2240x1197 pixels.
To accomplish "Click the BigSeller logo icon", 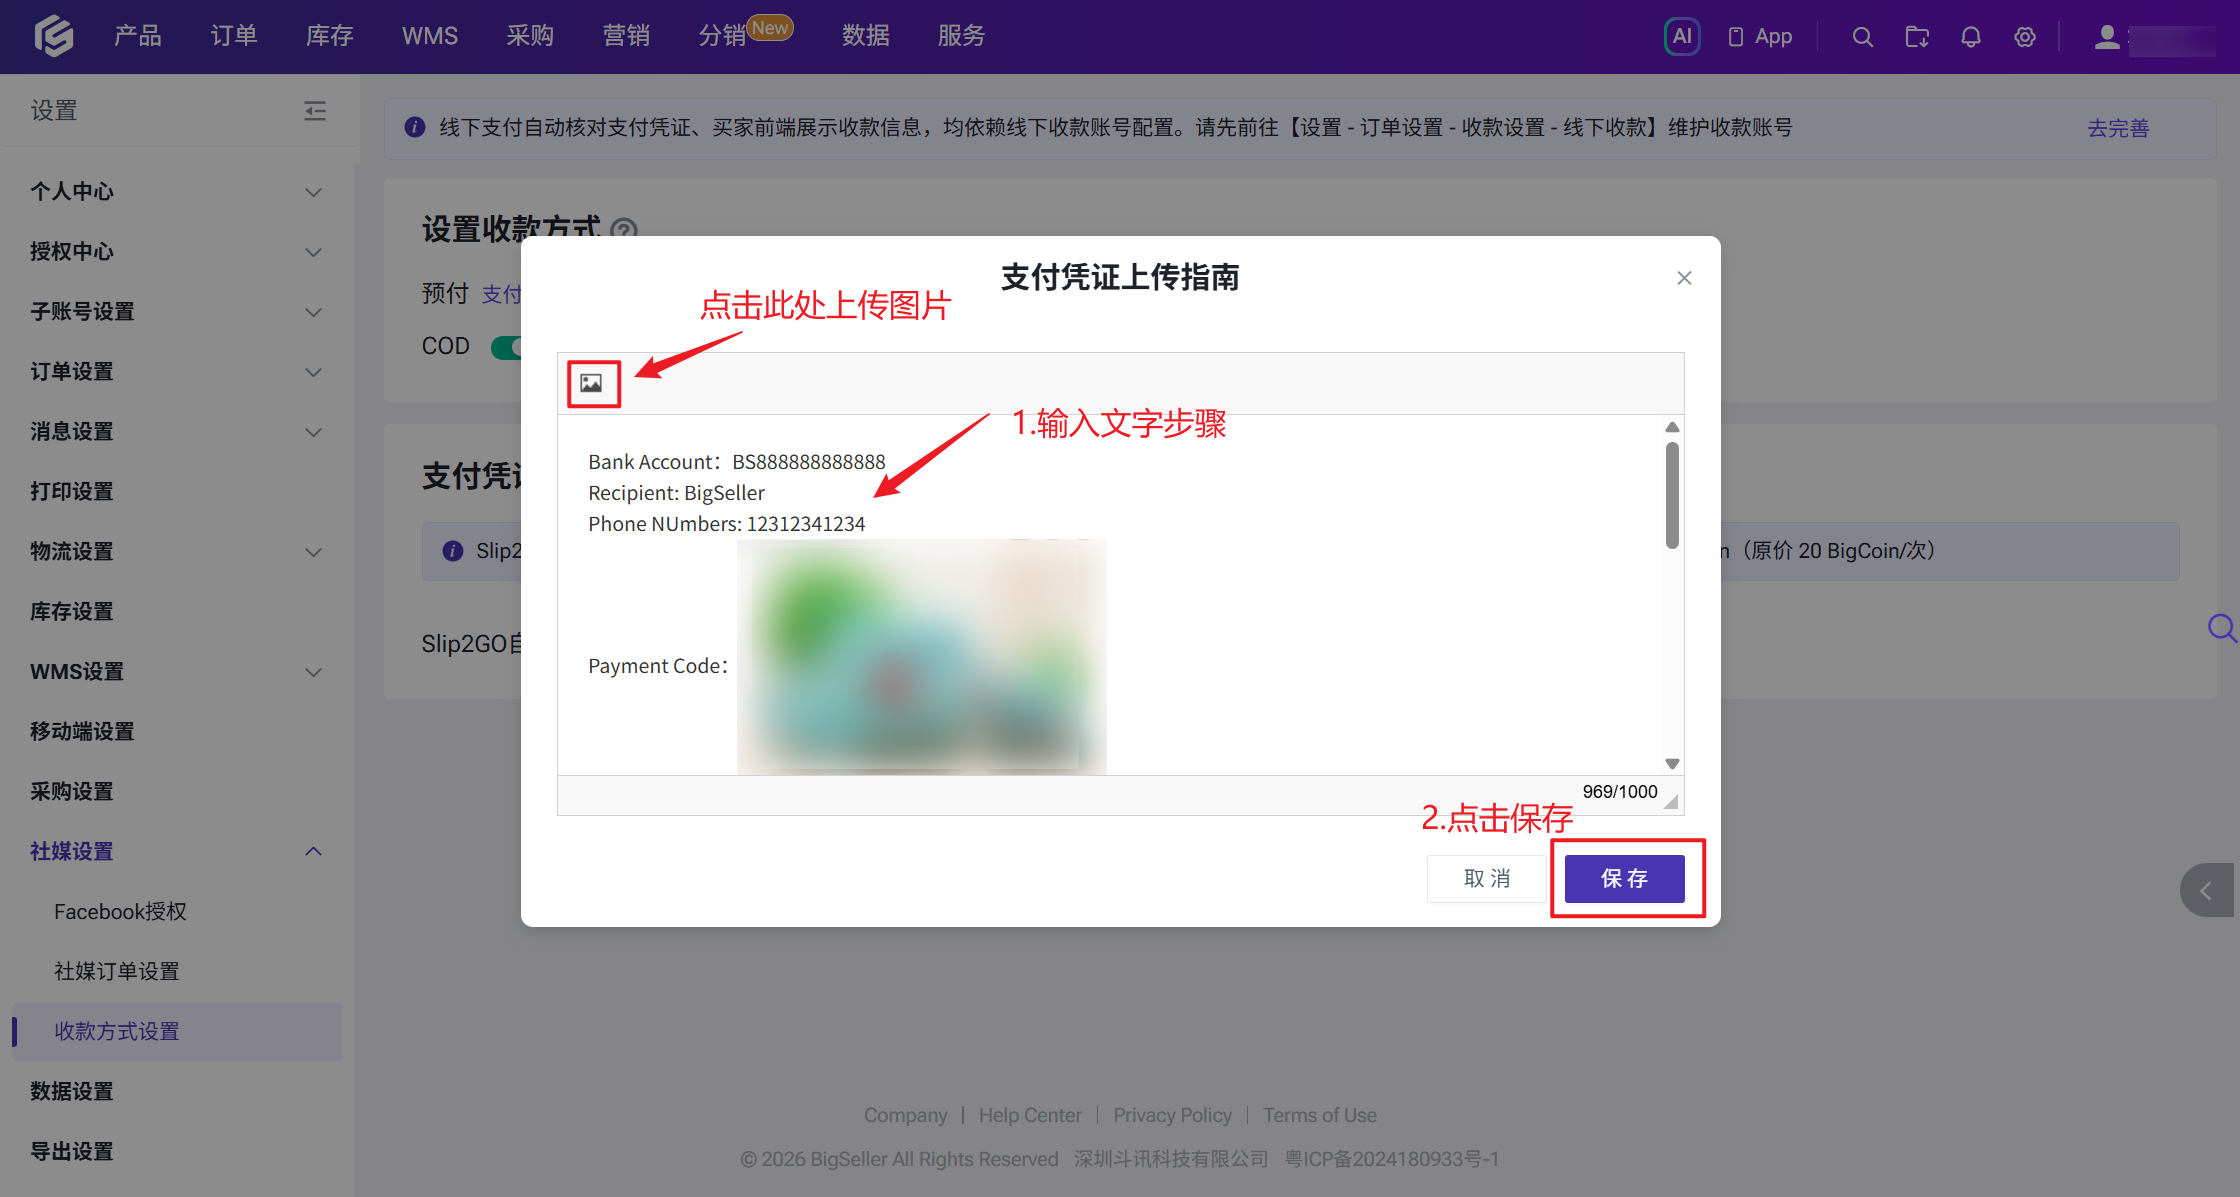I will (54, 36).
